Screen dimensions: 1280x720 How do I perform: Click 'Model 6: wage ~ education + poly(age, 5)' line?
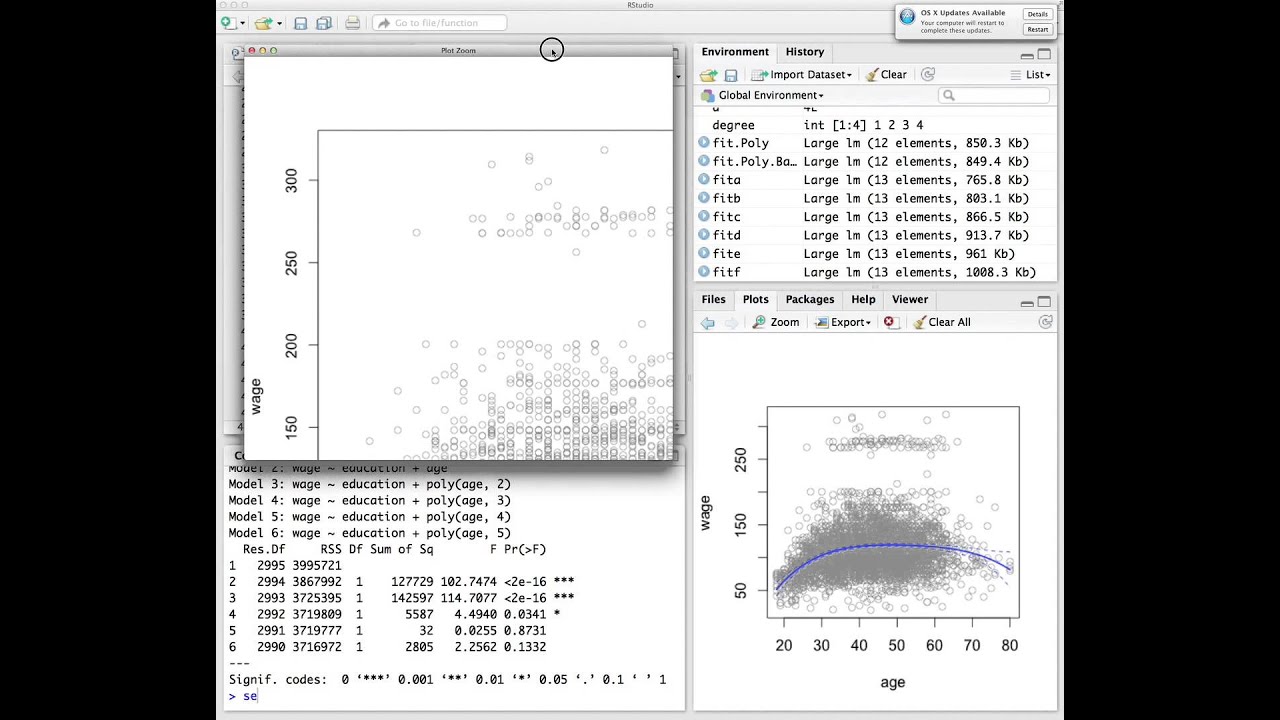pyautogui.click(x=369, y=533)
